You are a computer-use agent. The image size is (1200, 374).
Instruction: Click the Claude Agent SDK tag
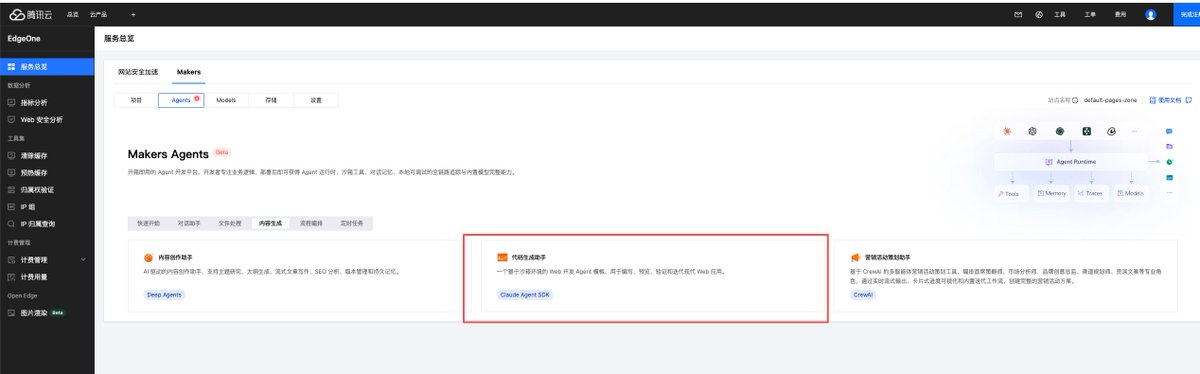click(x=524, y=295)
